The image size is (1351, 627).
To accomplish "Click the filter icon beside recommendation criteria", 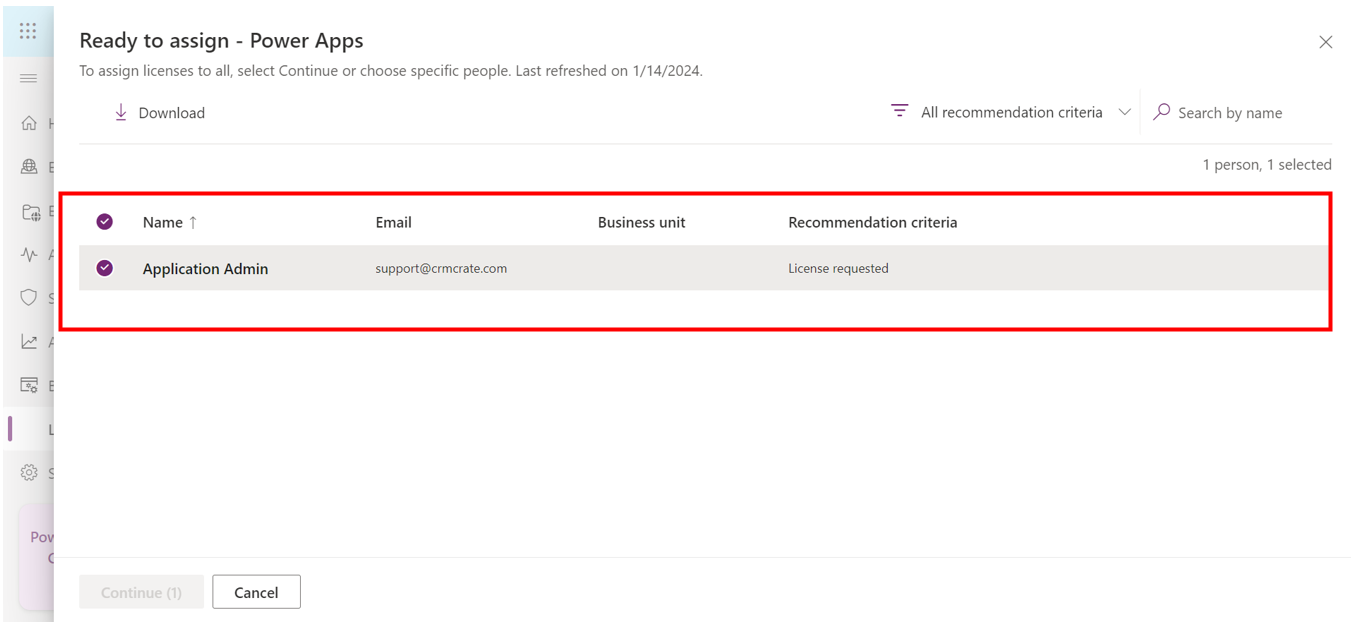I will tap(899, 111).
